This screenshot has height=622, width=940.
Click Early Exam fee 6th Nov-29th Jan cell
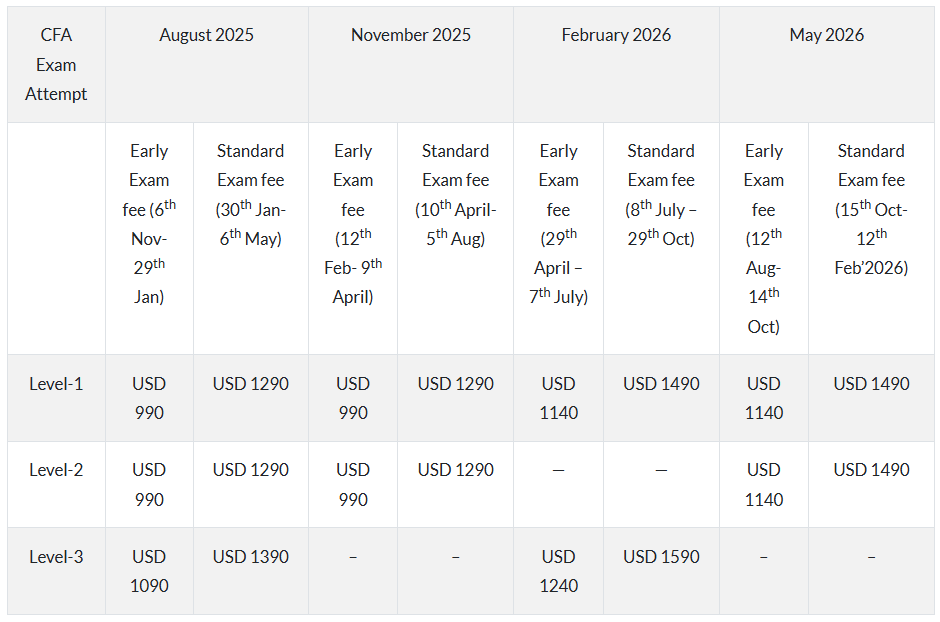click(x=149, y=224)
